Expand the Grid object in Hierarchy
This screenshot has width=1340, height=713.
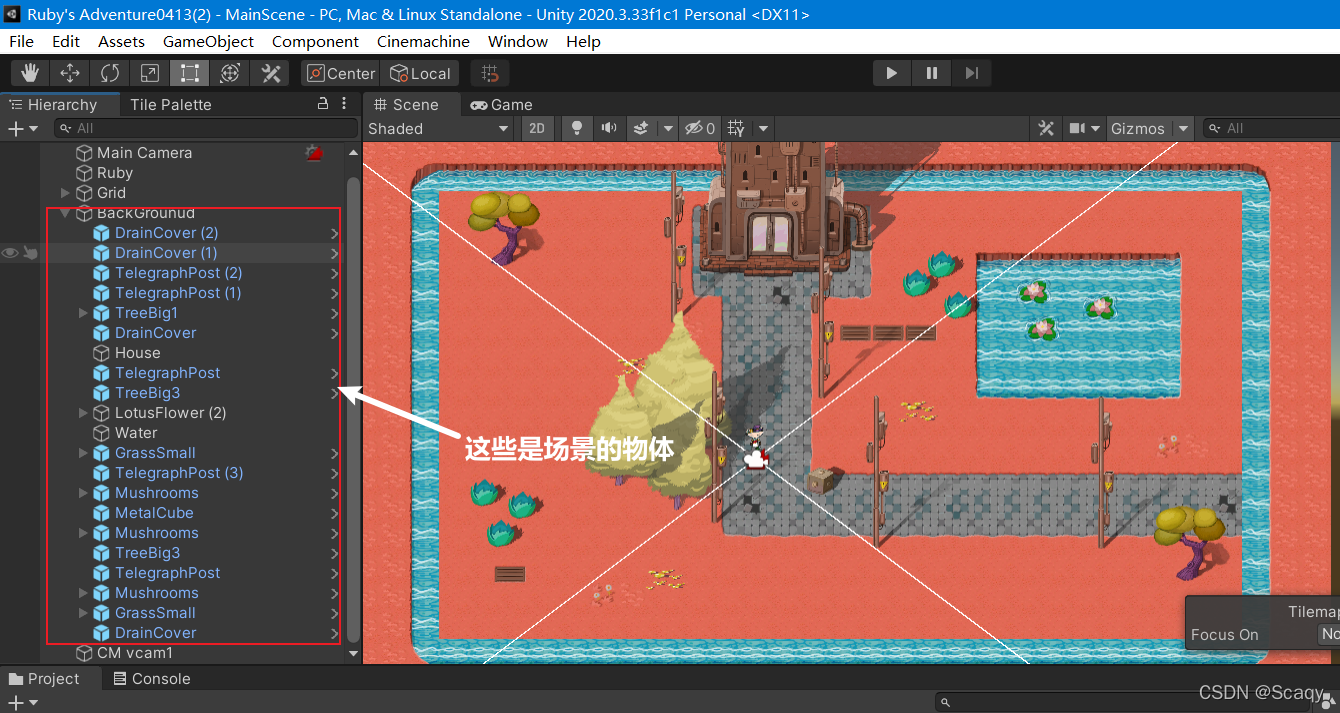(65, 193)
